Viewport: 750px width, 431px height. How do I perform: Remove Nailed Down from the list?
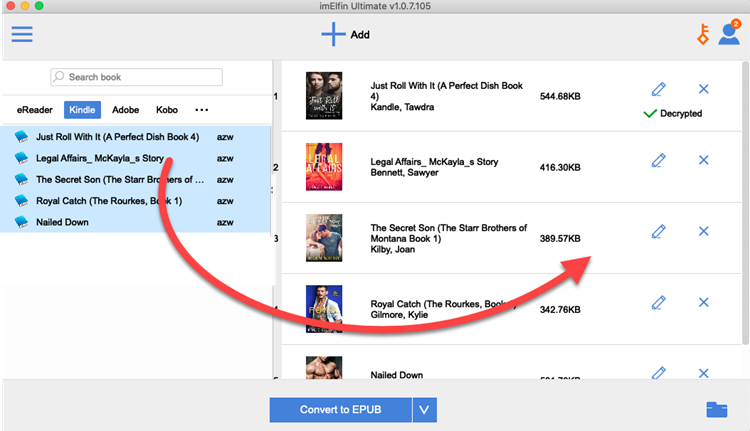pyautogui.click(x=703, y=373)
